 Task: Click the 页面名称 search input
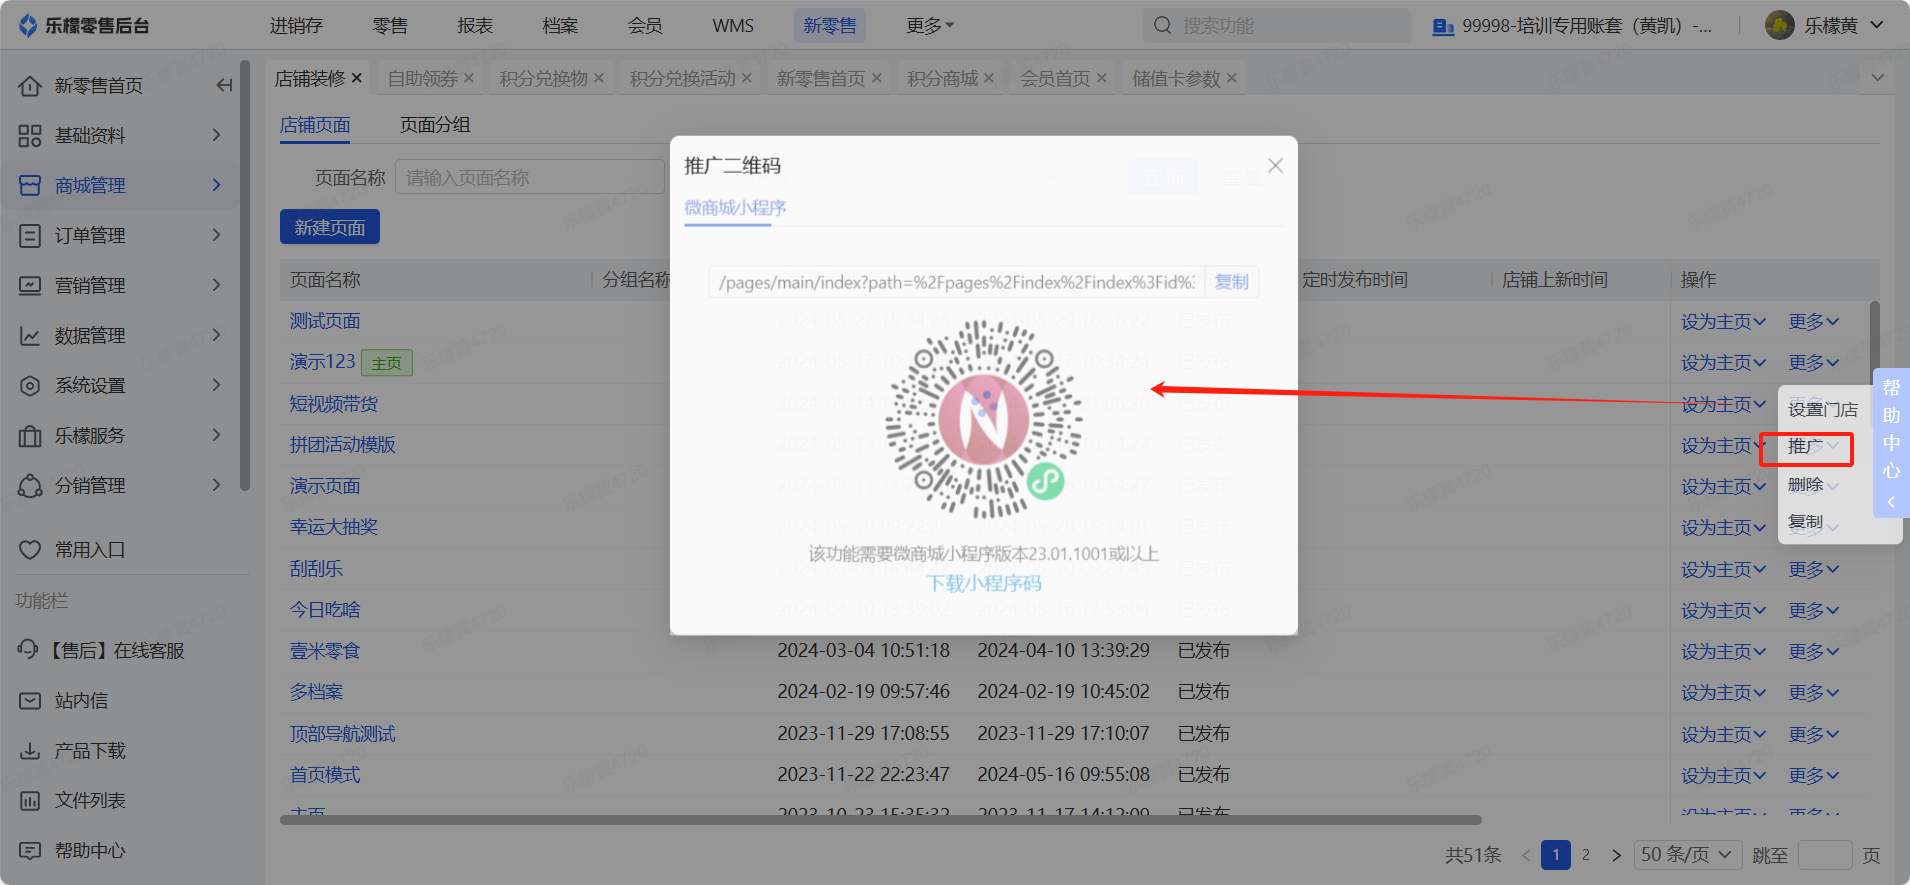[x=530, y=177]
